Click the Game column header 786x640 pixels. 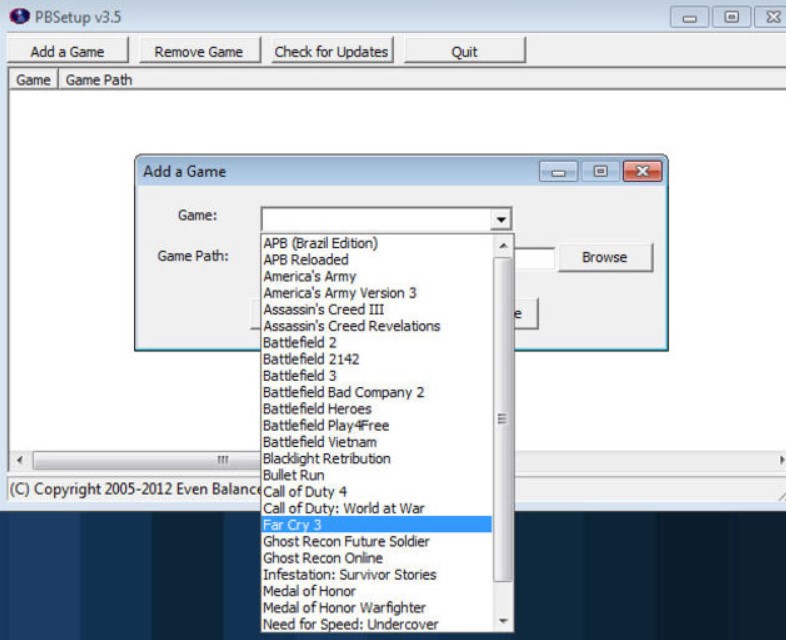[34, 80]
